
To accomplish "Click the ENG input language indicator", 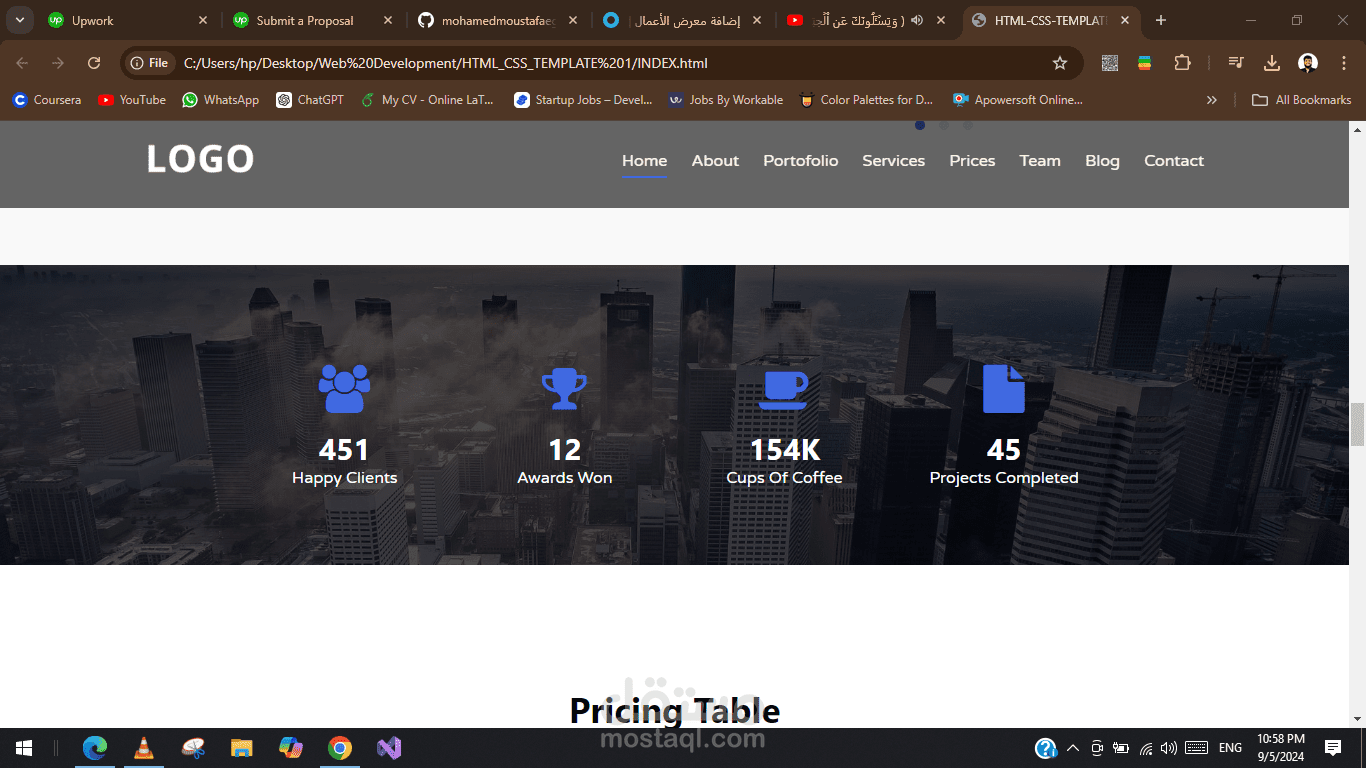I will (x=1230, y=748).
